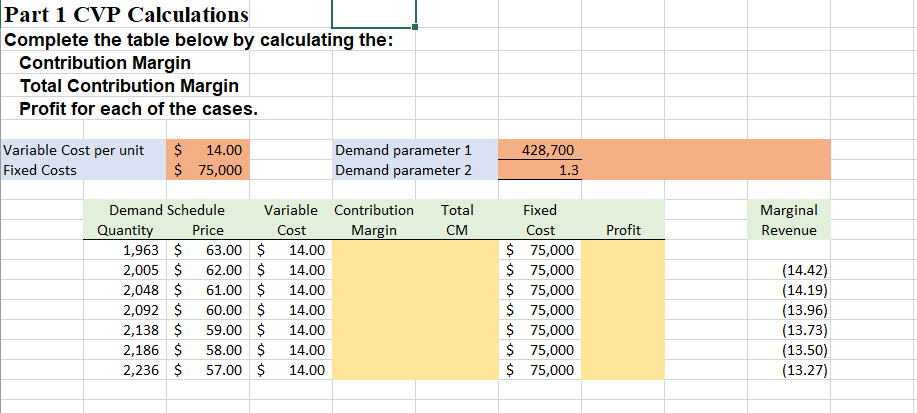This screenshot has width=917, height=413.
Task: Select marginal revenue cell (13.73)
Action: 789,330
